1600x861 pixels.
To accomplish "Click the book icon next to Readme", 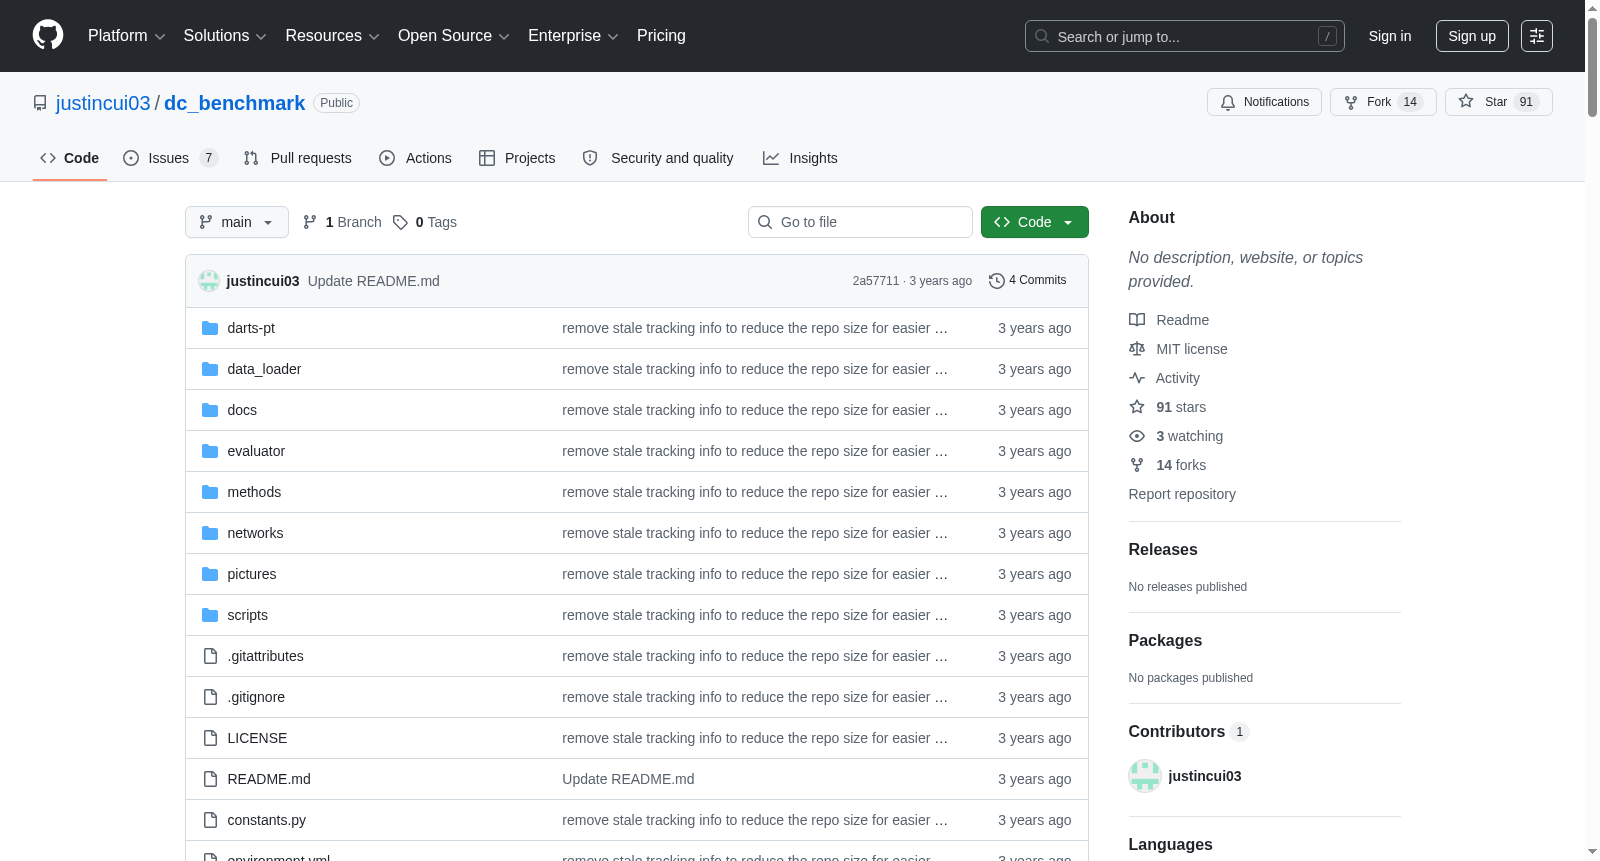I will tap(1137, 320).
